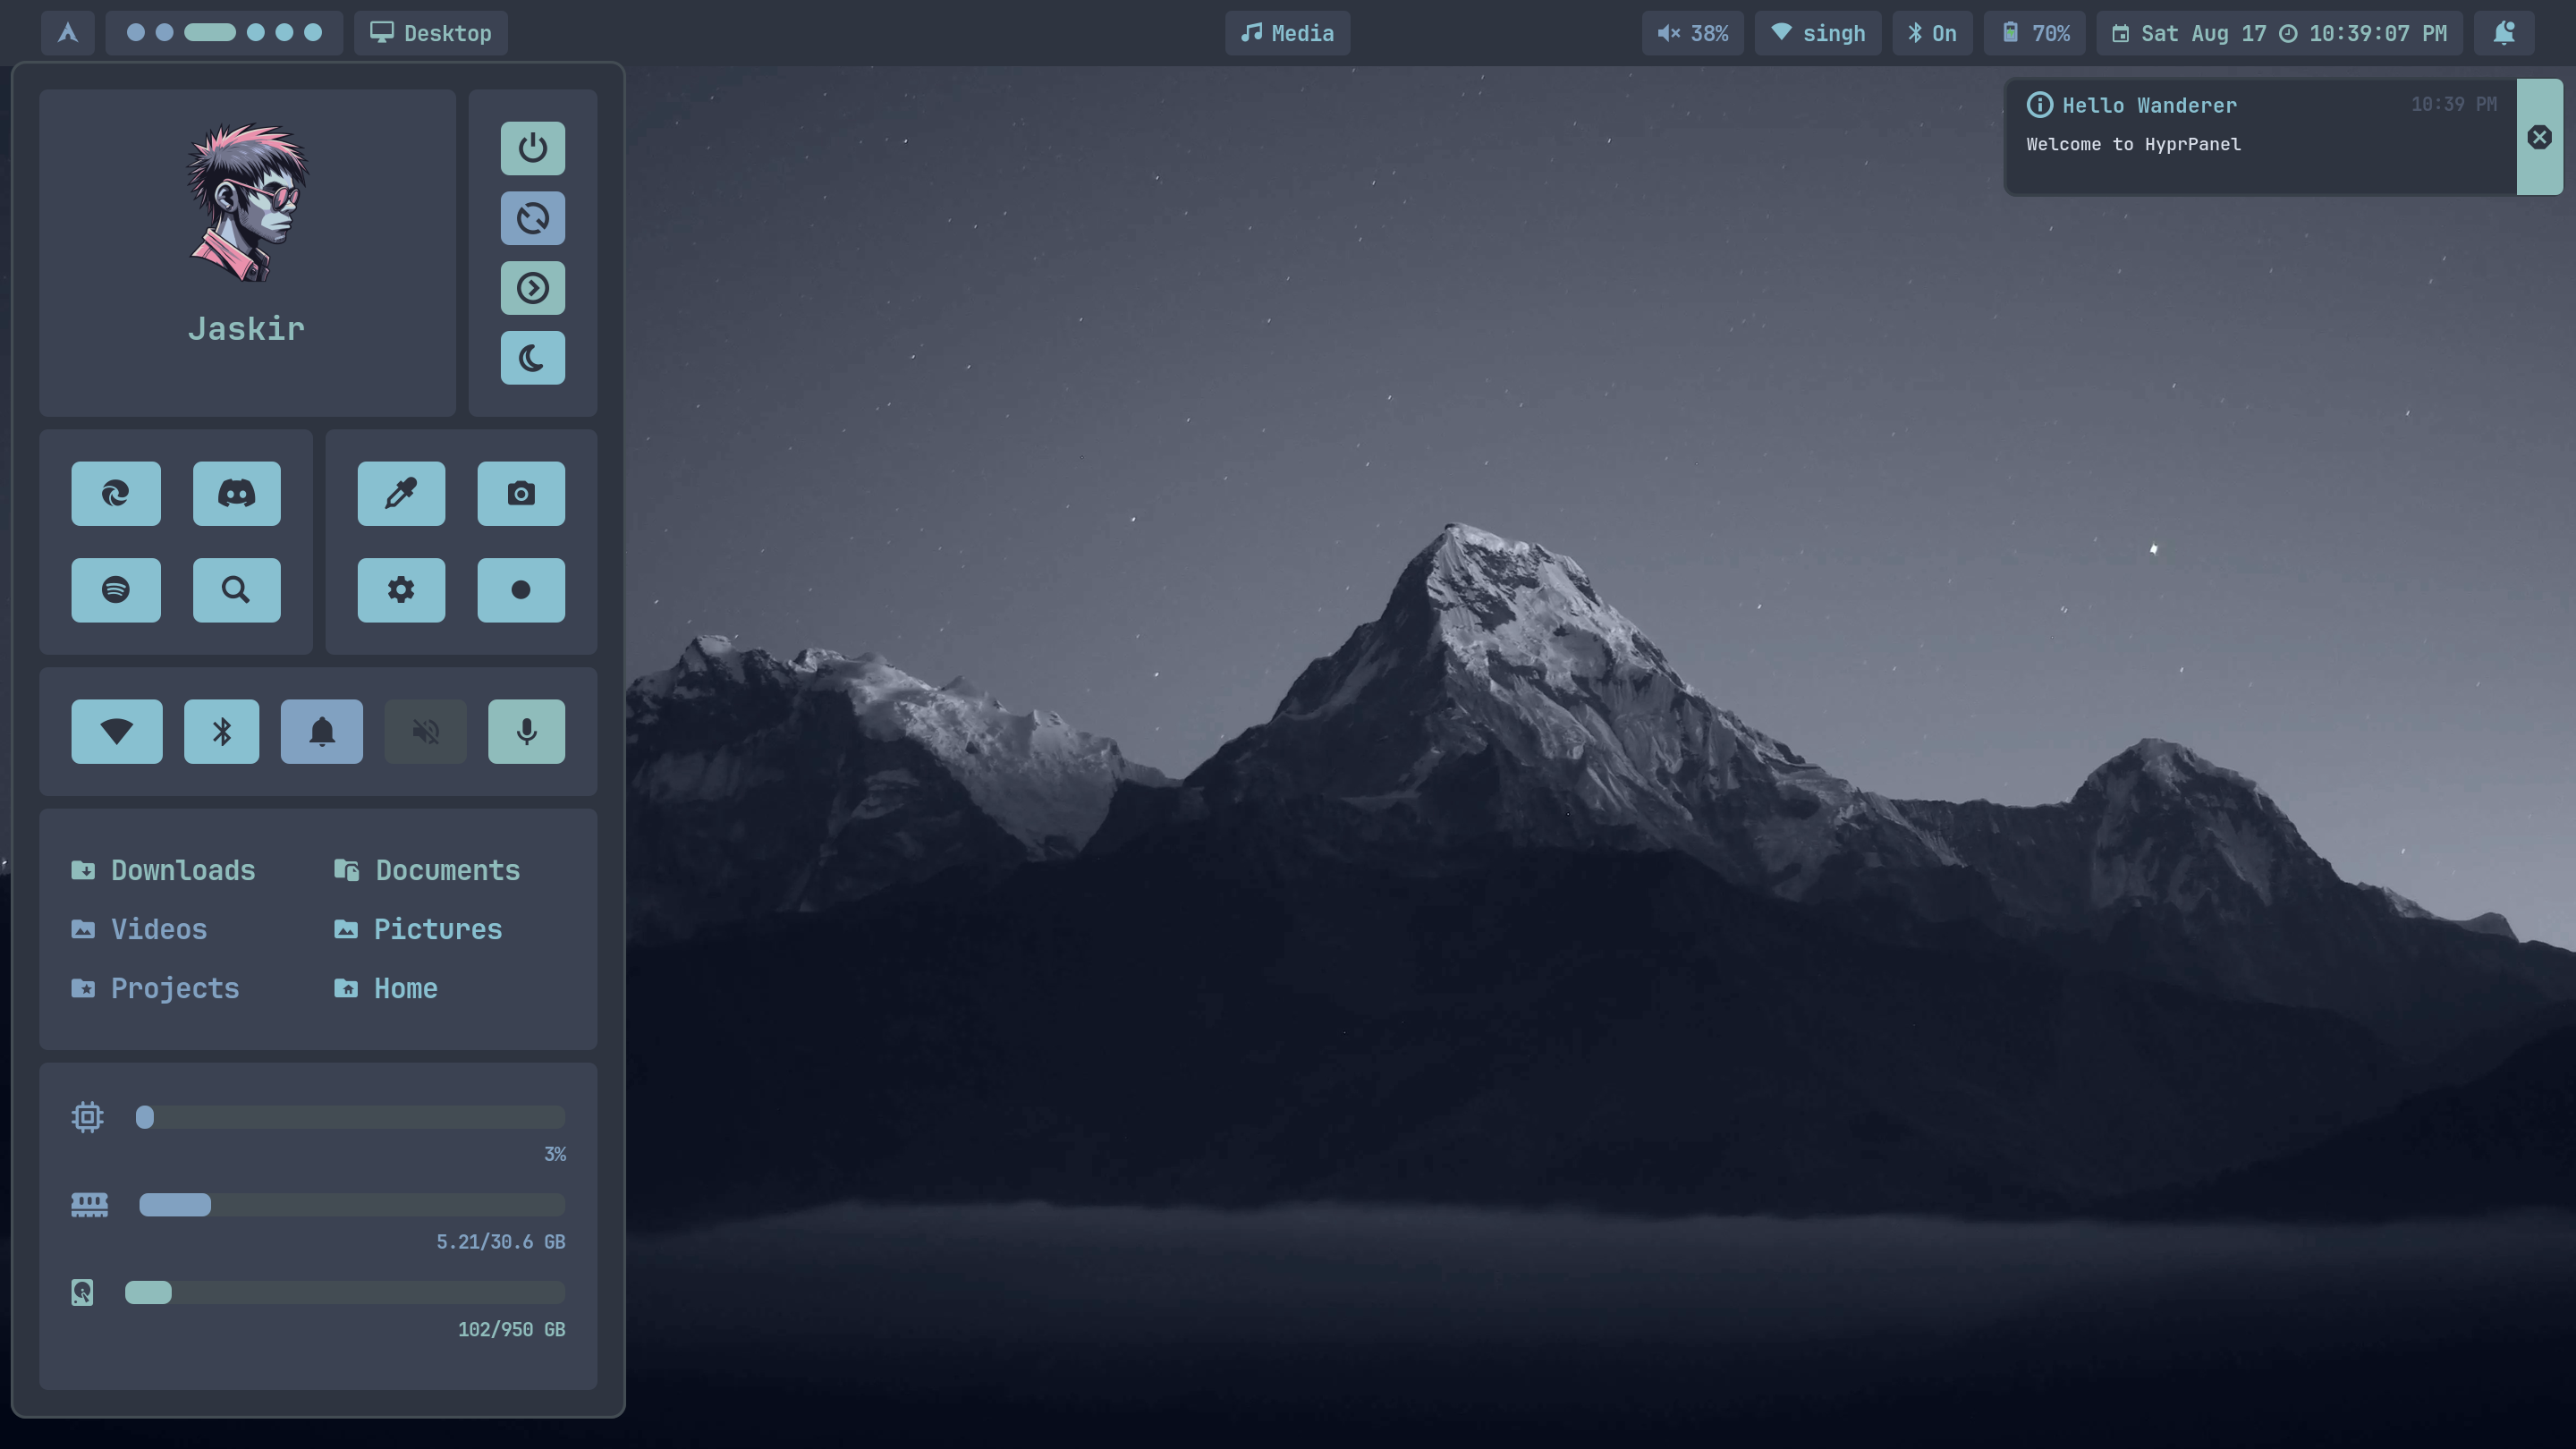Open the color picker eyedropper tool

click(x=401, y=493)
